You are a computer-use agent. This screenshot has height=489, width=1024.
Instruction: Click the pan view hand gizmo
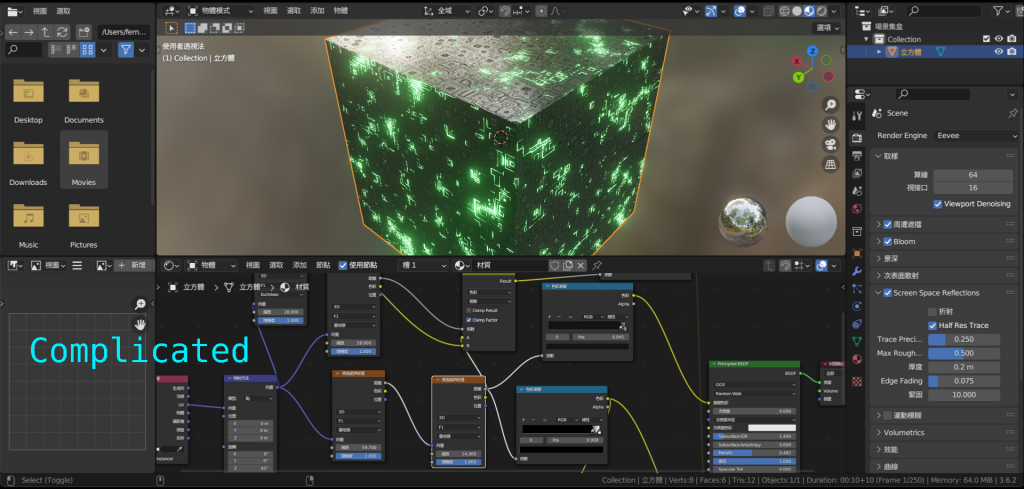(x=830, y=125)
